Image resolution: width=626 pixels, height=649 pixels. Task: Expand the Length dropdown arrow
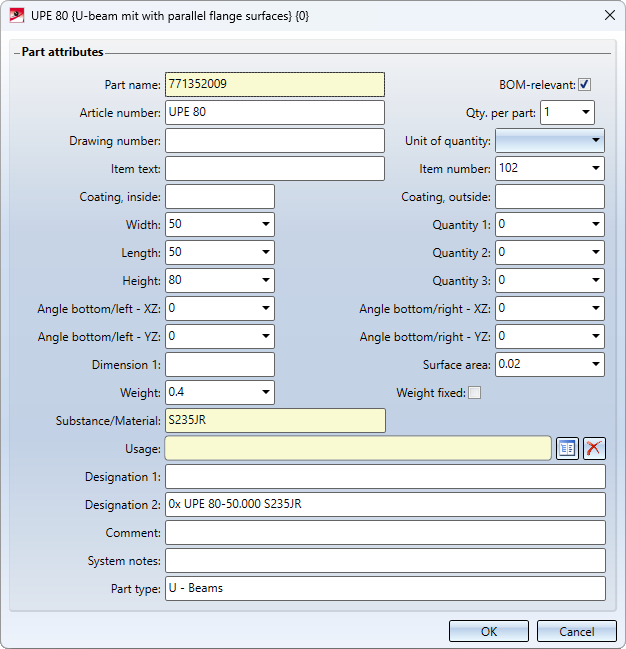click(x=265, y=252)
